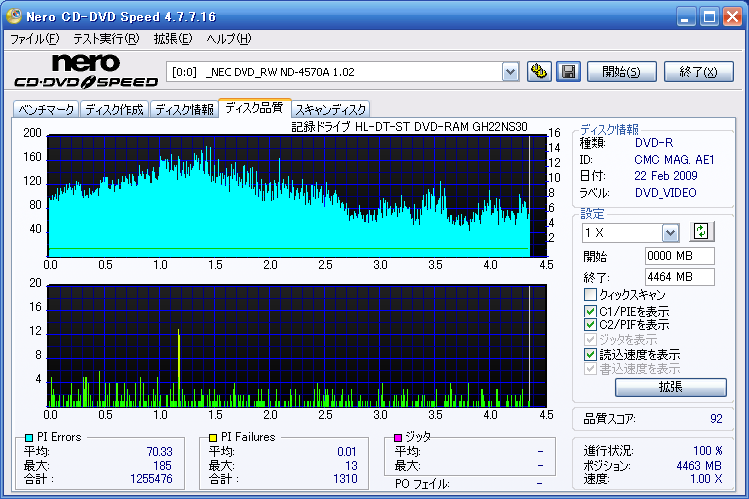This screenshot has height=499, width=749.
Task: Click the disc type DVD-R value
Action: (x=653, y=143)
